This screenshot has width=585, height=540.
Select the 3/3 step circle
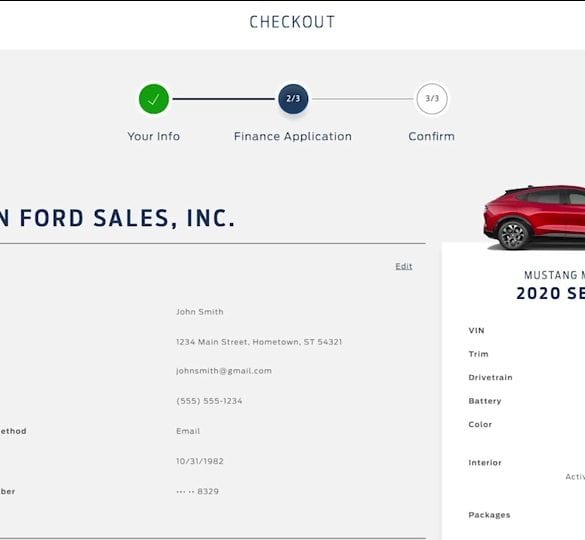432,99
